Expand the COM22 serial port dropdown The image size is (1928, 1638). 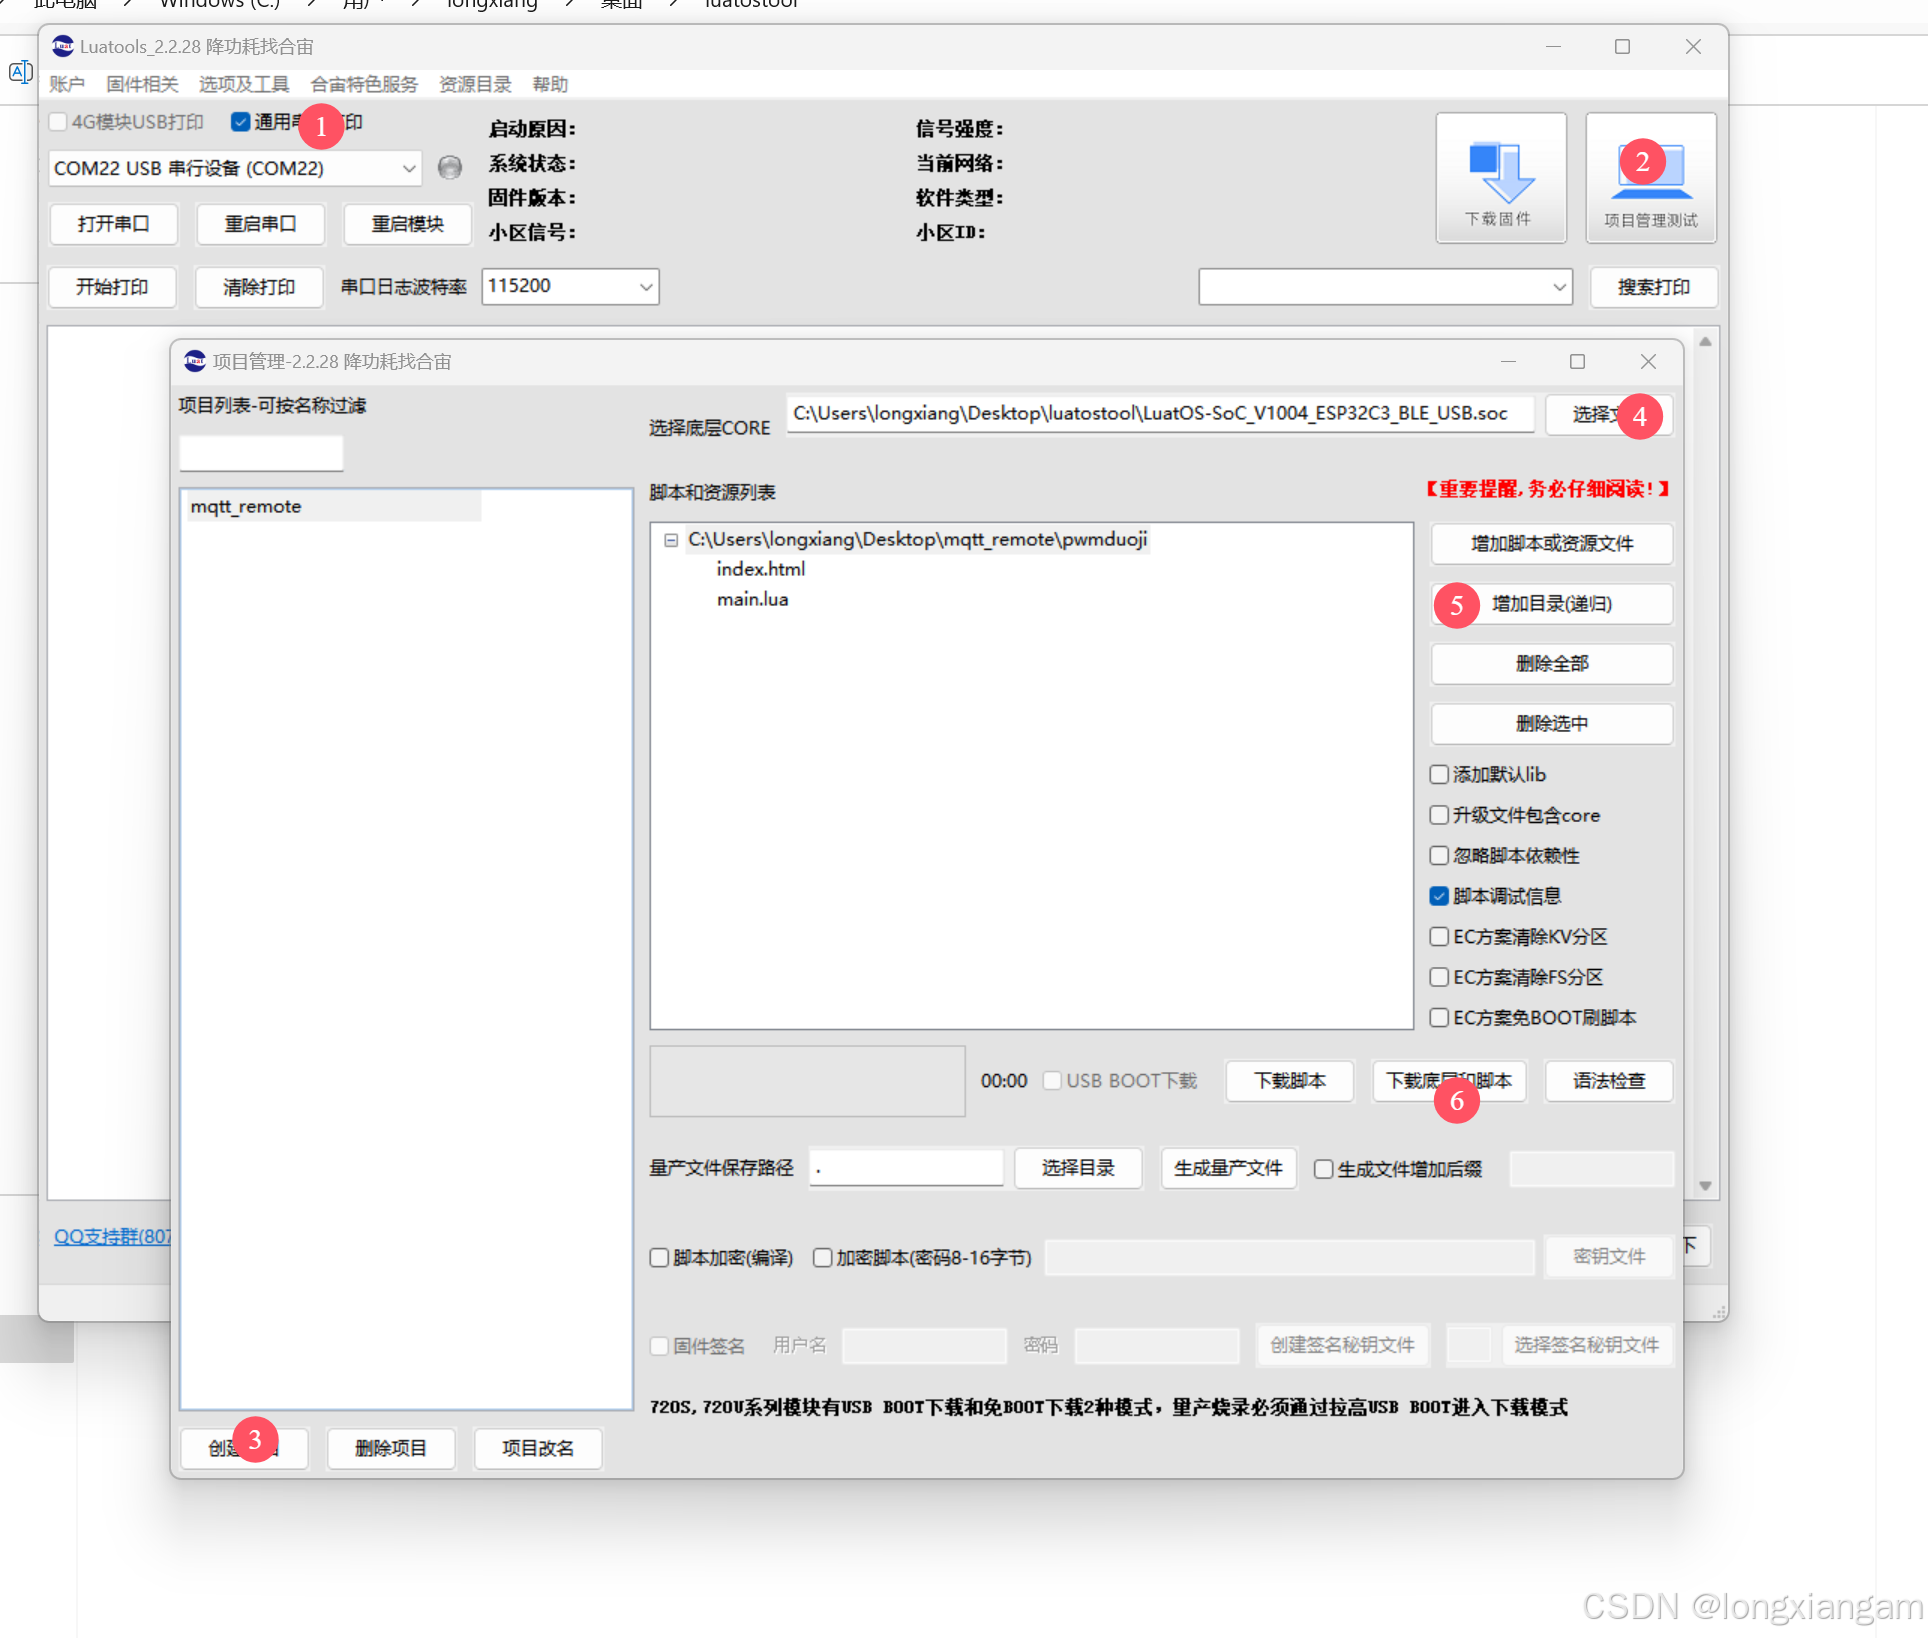(x=408, y=168)
